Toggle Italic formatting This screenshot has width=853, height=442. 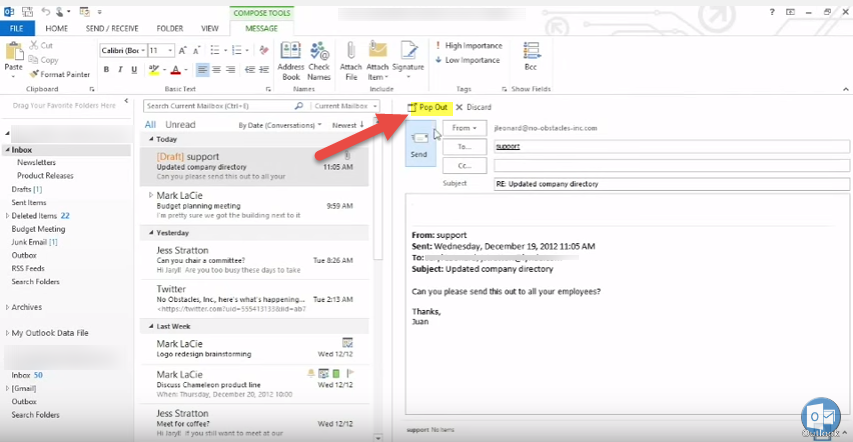coord(121,69)
